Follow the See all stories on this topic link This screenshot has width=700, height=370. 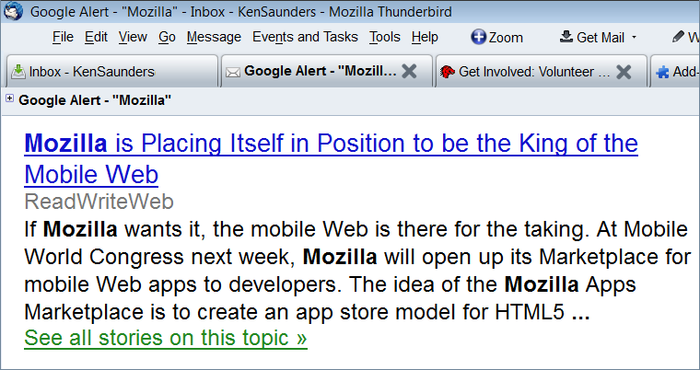166,337
